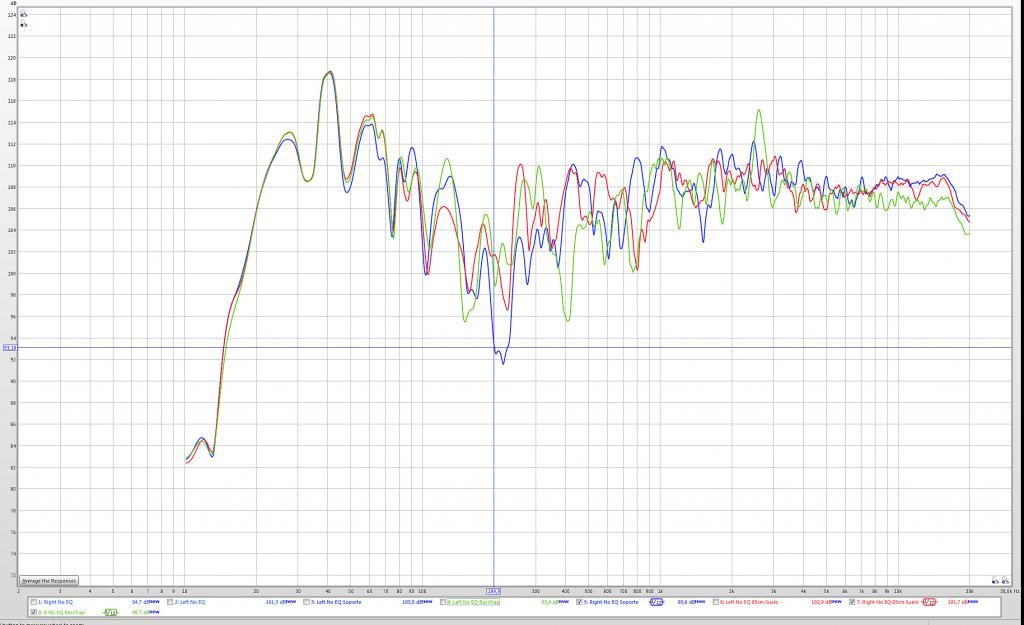Uncheck the '7: Right No EQ 85cm Suelo' trace
Screen dimensions: 1024x625
tap(852, 602)
